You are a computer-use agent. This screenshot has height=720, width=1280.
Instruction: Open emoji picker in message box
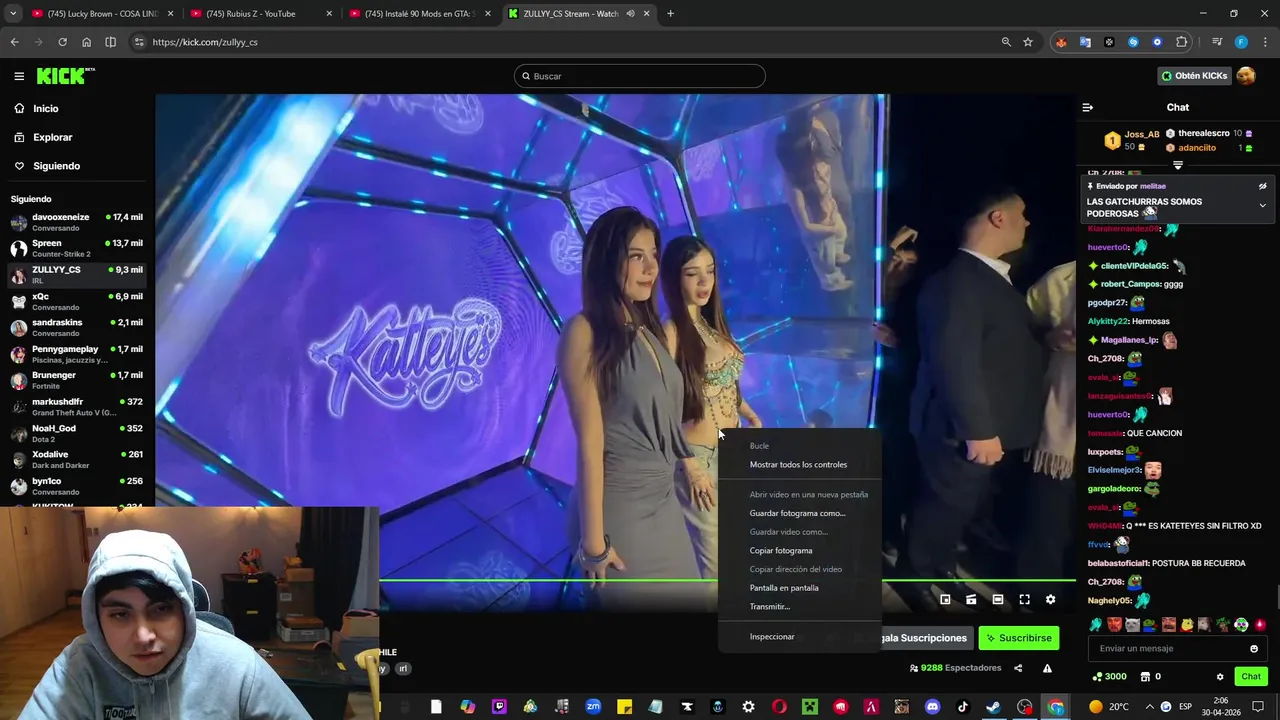pos(1254,648)
